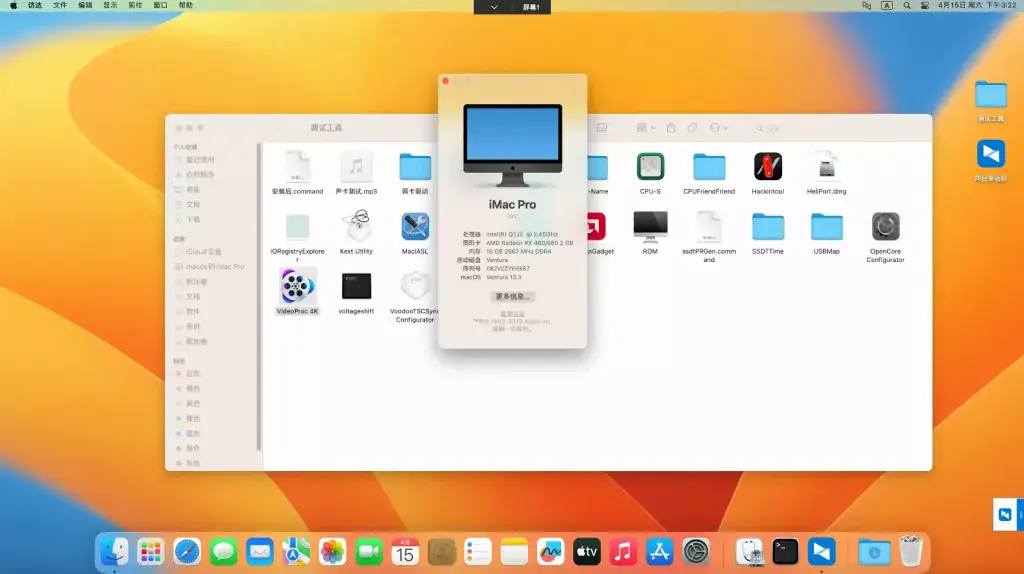Screen dimensions: 1024x574
Task: Open Freeform from the Dock
Action: pos(551,552)
